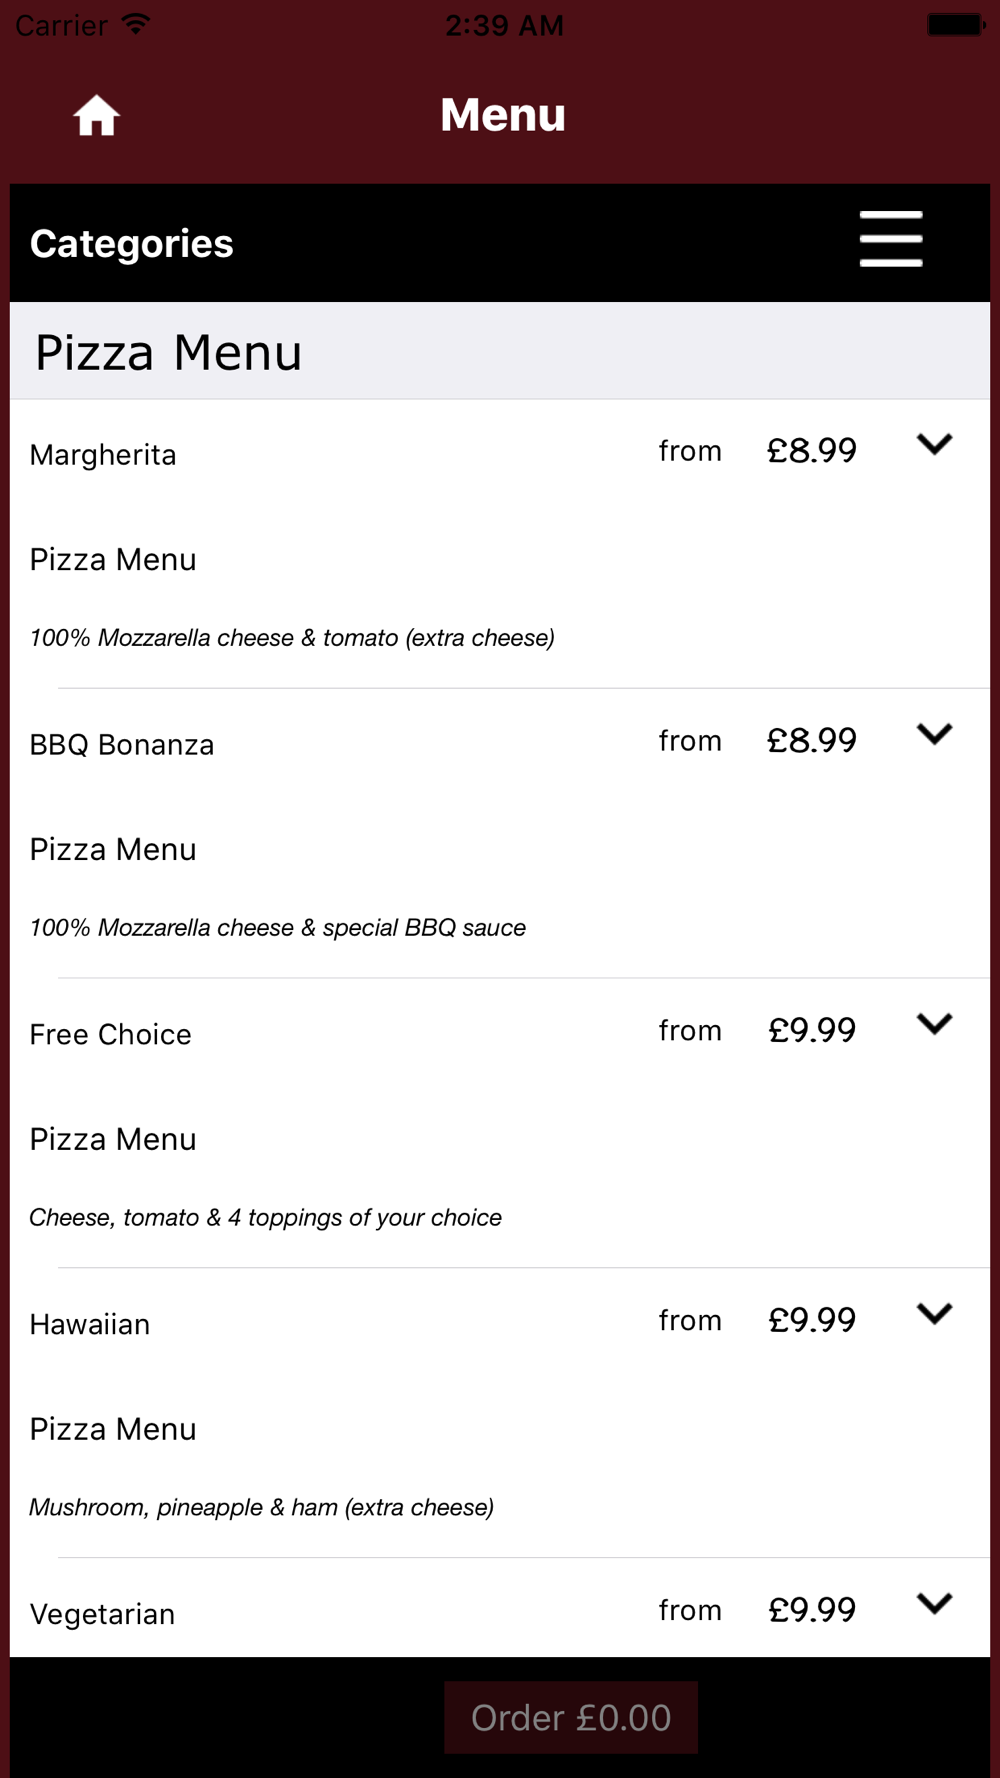
Task: Tap the Hawaiian £9.99 price
Action: click(x=812, y=1320)
